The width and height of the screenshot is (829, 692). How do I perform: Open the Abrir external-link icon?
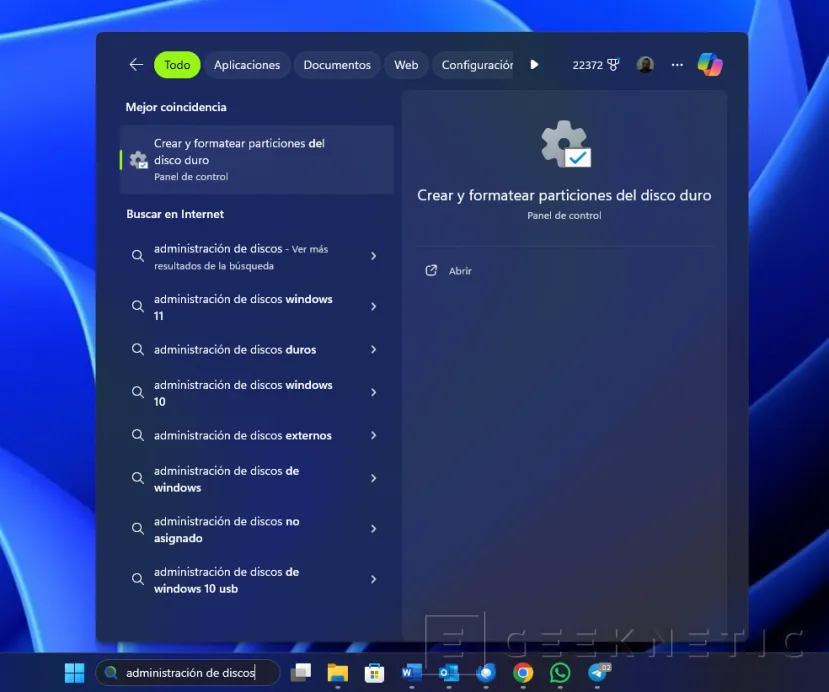click(x=432, y=270)
